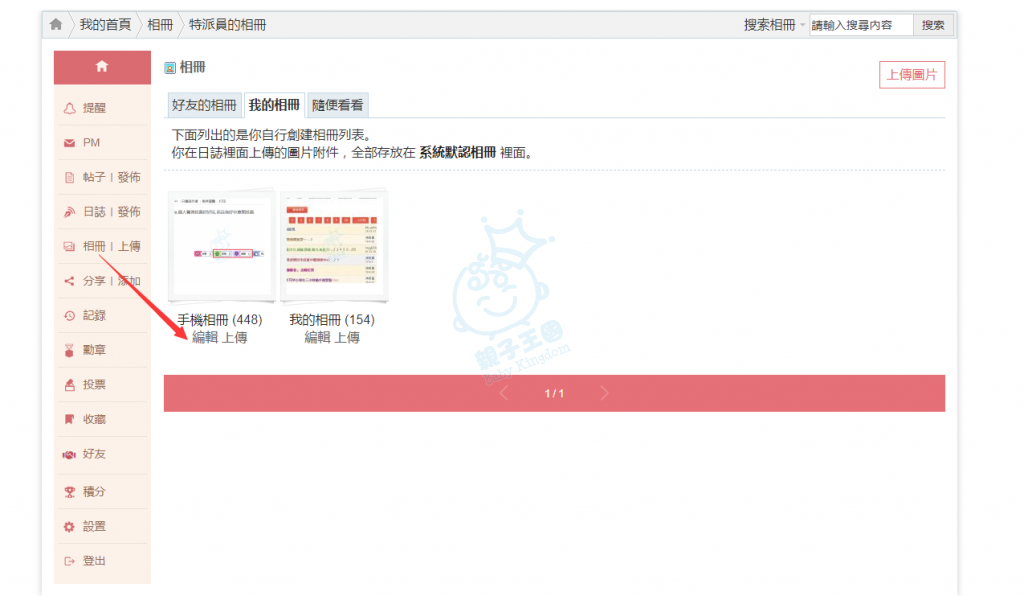Click the 登出 logout icon
Viewport: 1024px width, 596px height.
tap(69, 561)
